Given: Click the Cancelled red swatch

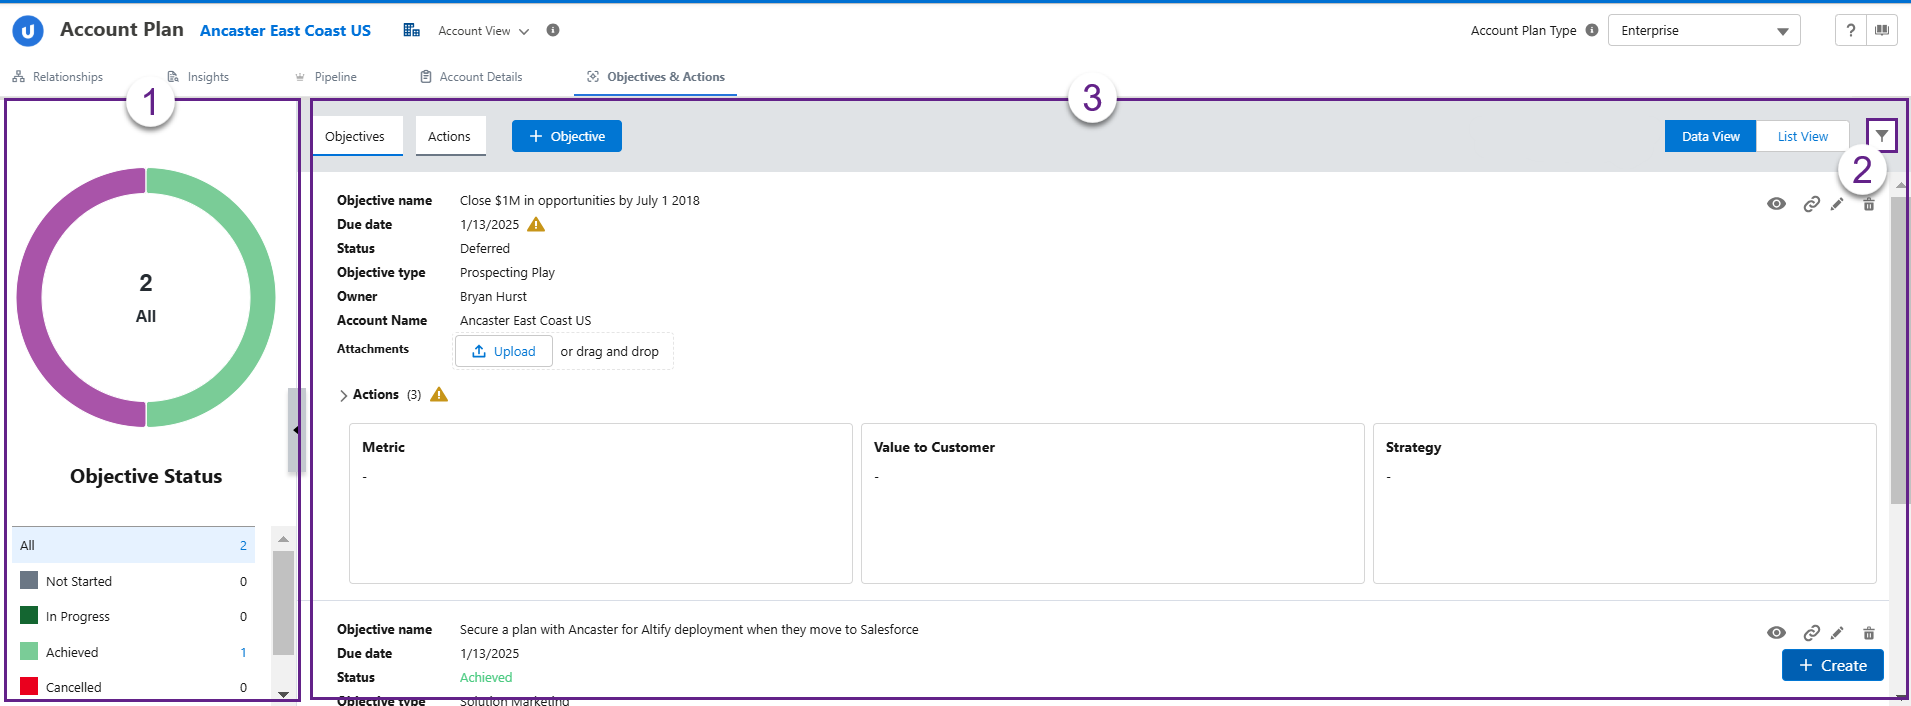Looking at the screenshot, I should (29, 686).
